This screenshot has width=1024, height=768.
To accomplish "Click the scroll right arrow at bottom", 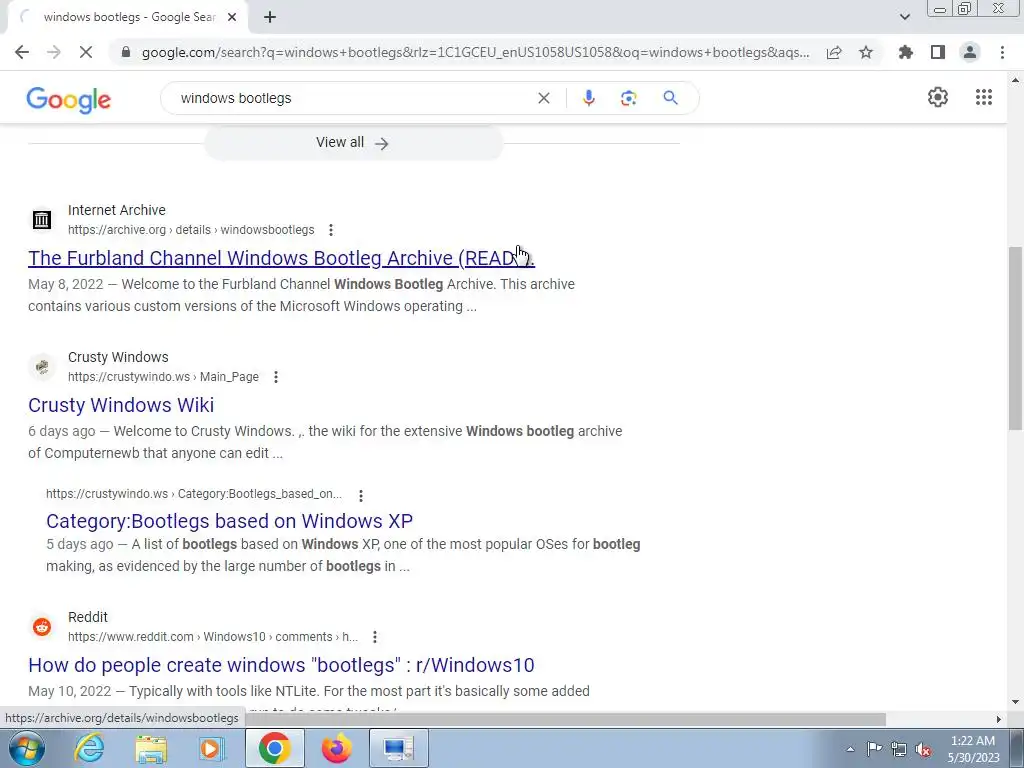I will 999,719.
